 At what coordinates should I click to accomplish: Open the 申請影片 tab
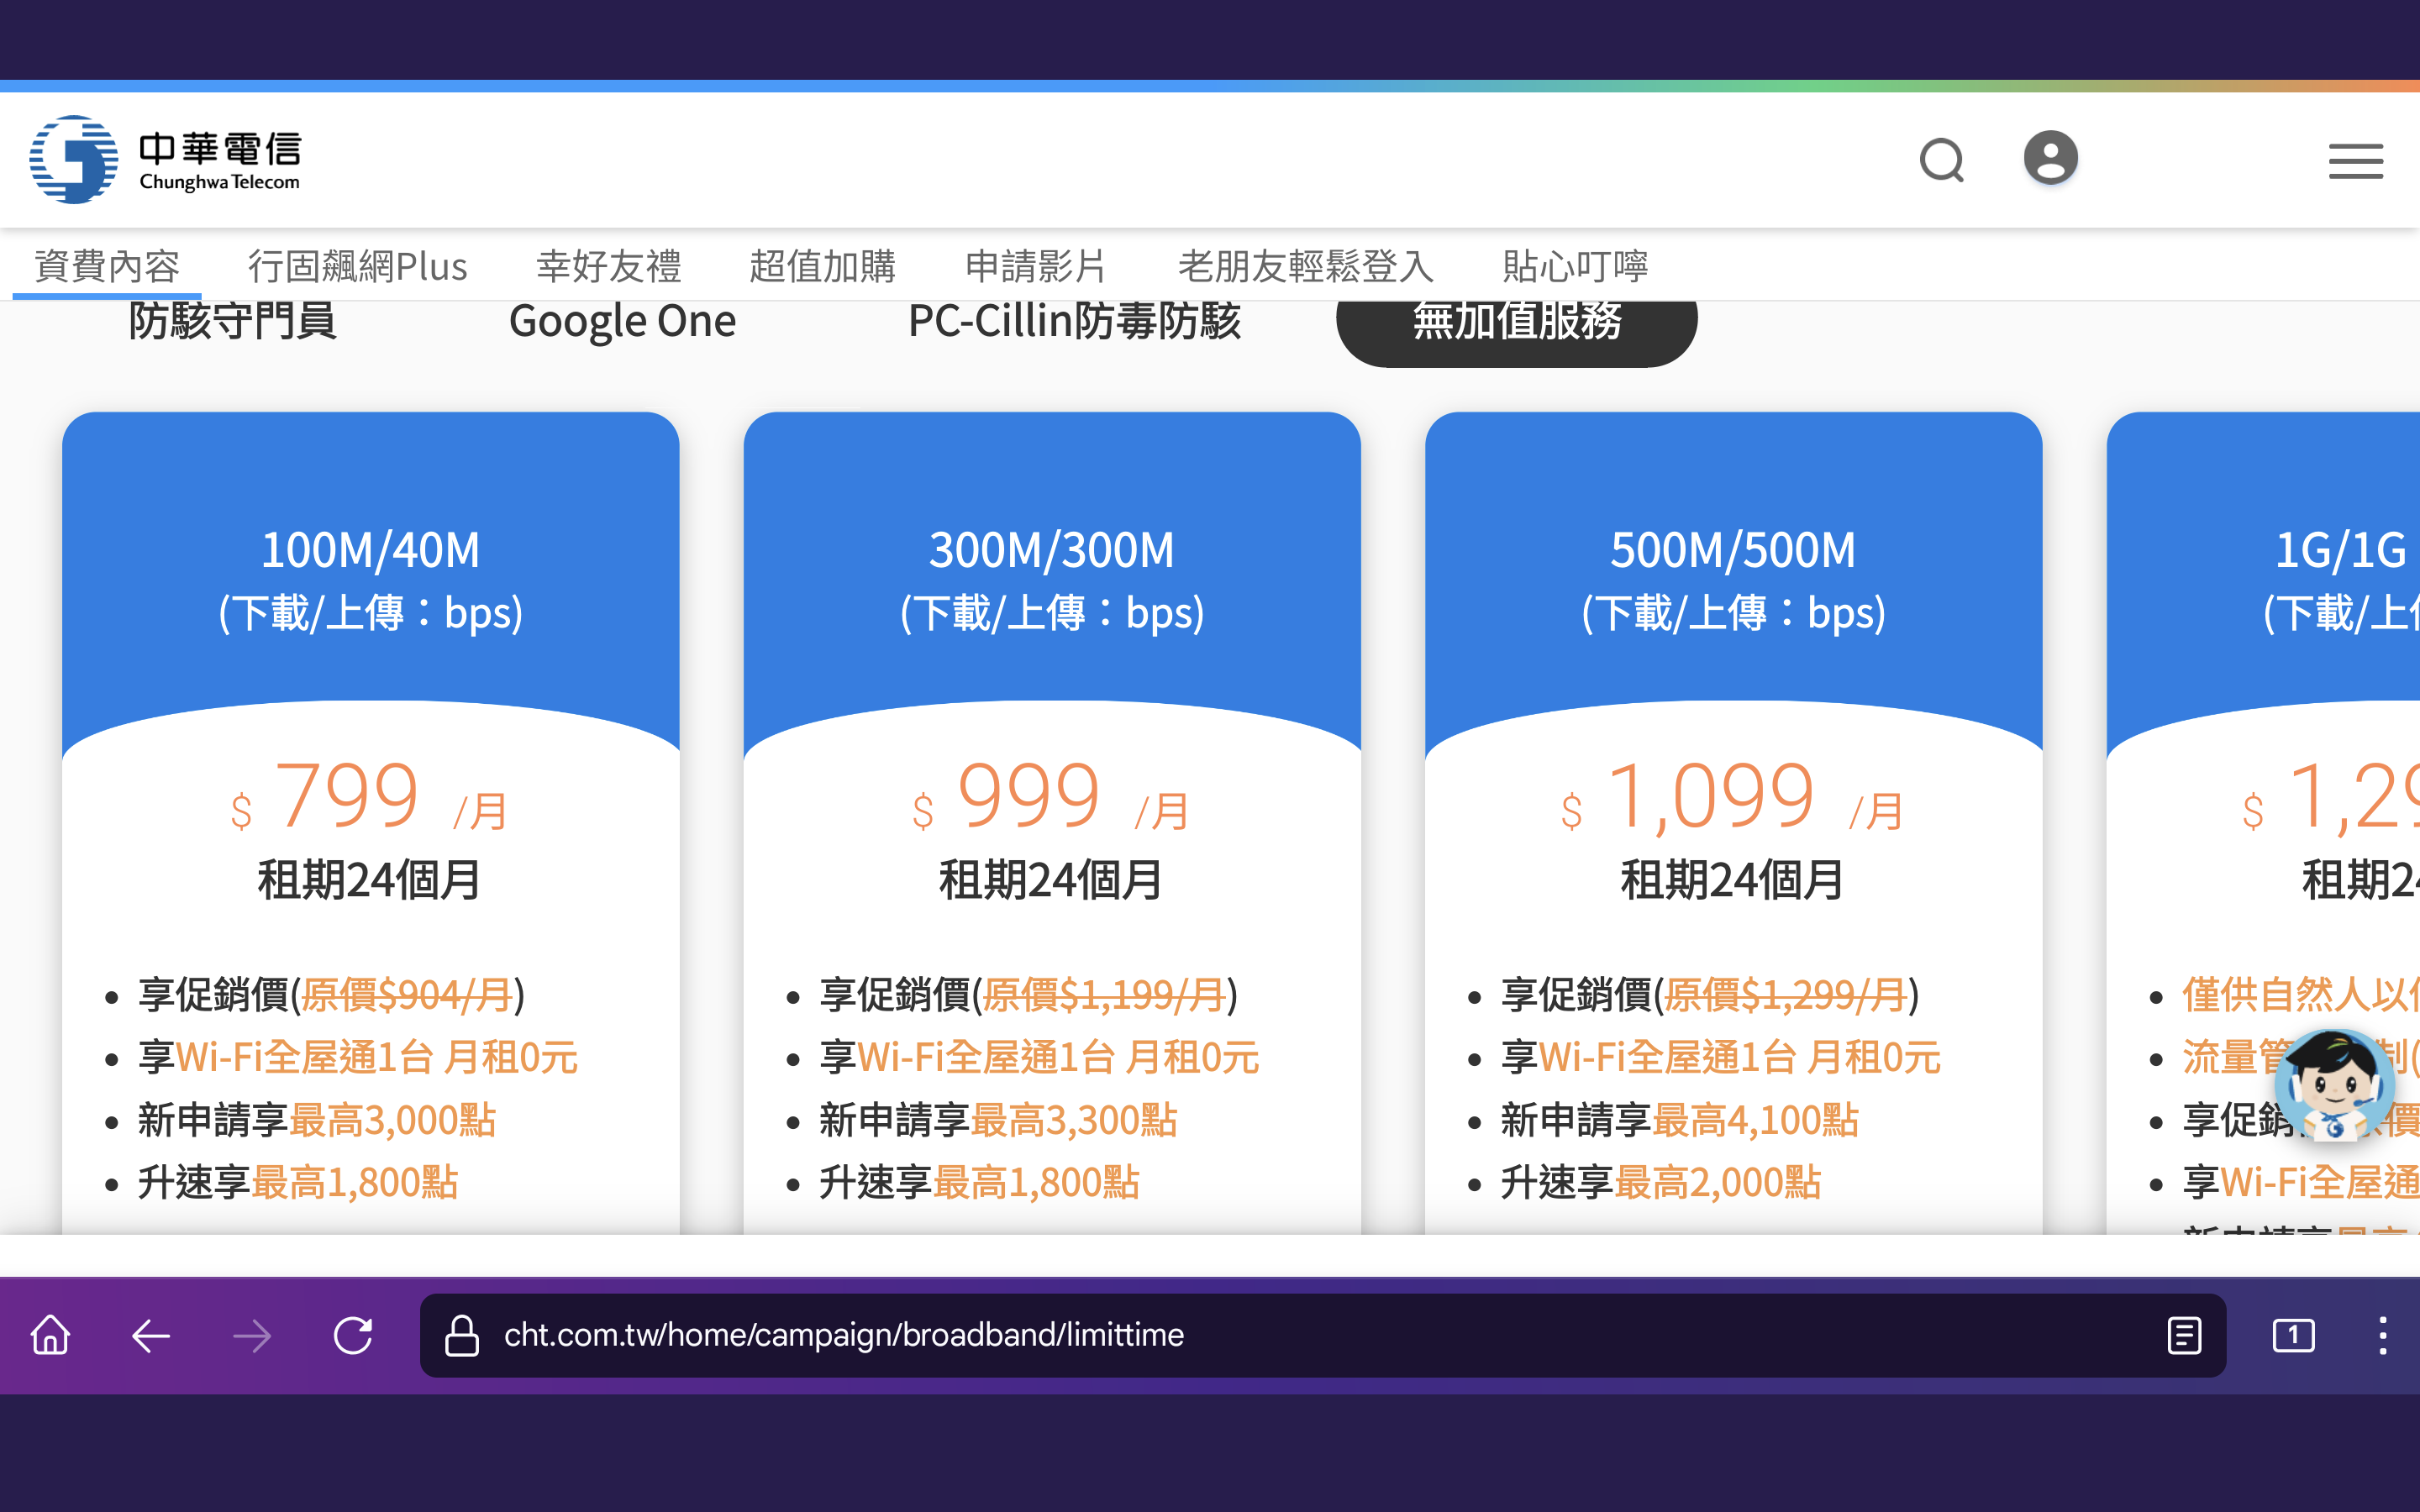(1036, 266)
